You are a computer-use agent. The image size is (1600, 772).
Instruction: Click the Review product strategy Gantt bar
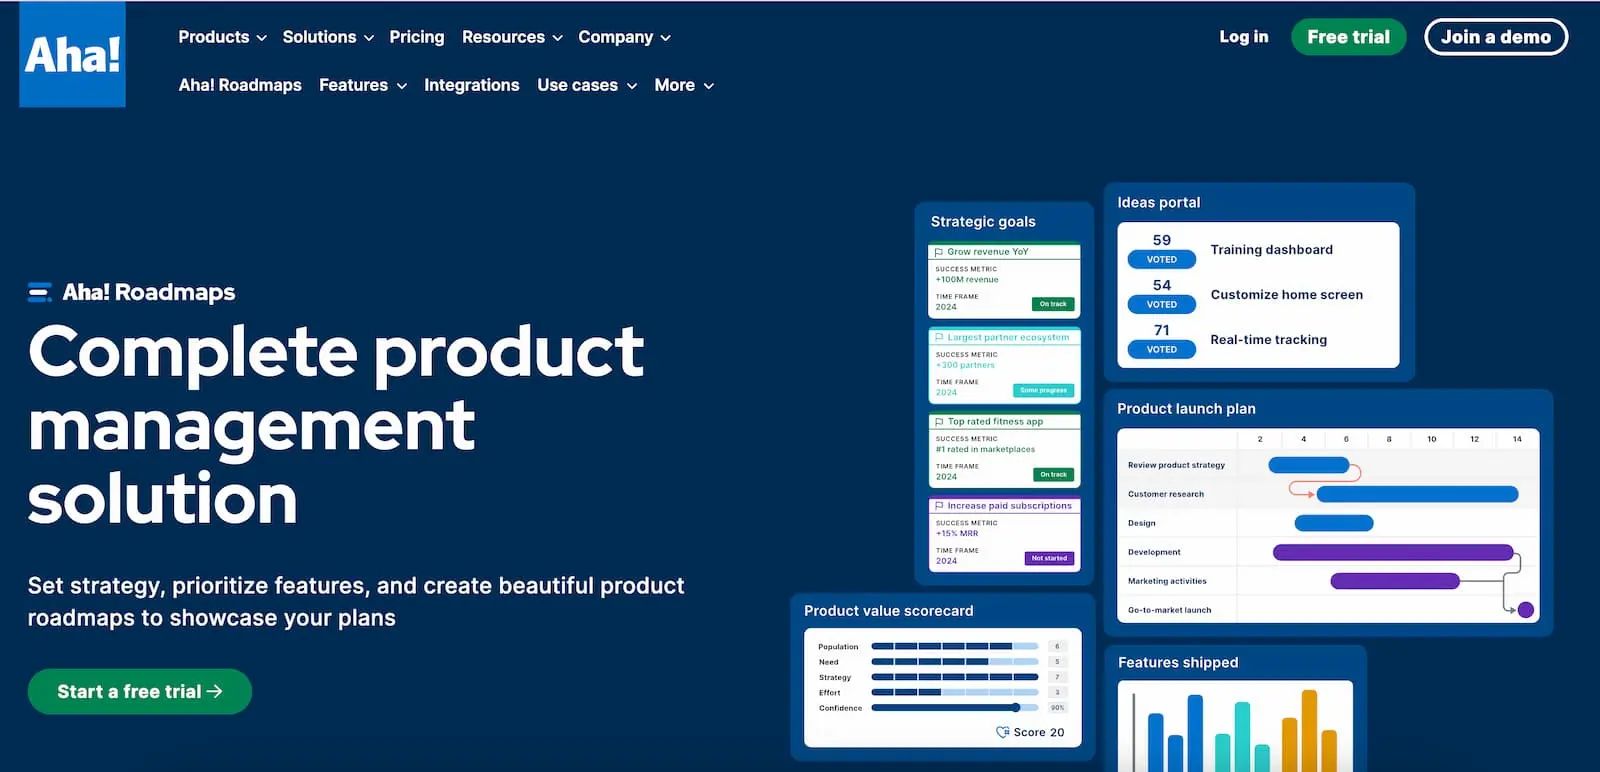(1308, 465)
